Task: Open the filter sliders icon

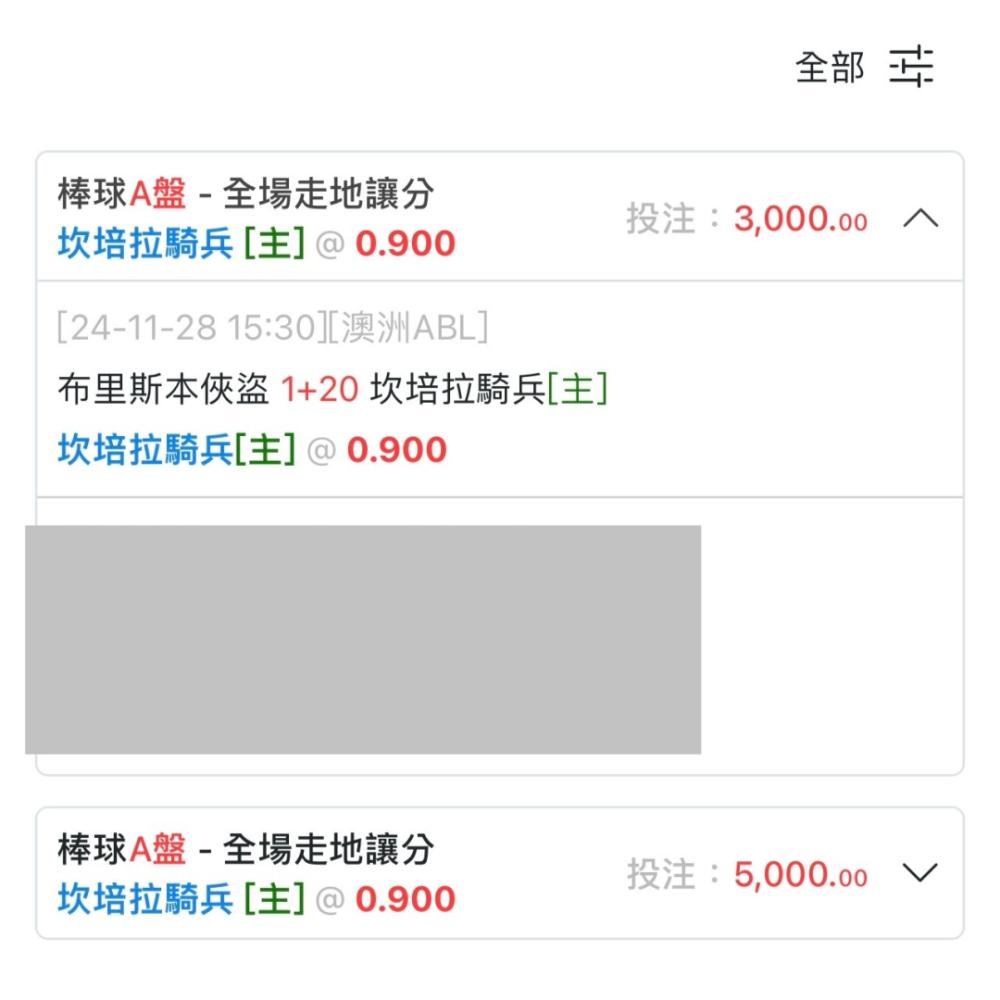Action: 911,66
